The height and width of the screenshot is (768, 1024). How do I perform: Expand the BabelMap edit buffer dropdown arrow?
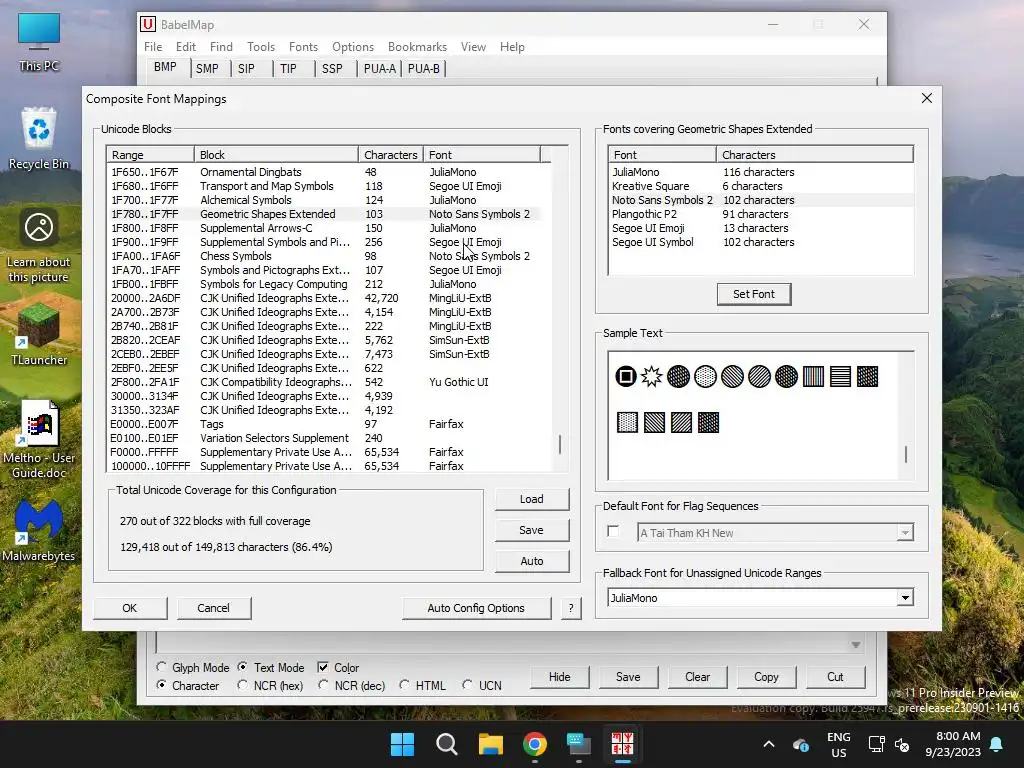tap(856, 645)
